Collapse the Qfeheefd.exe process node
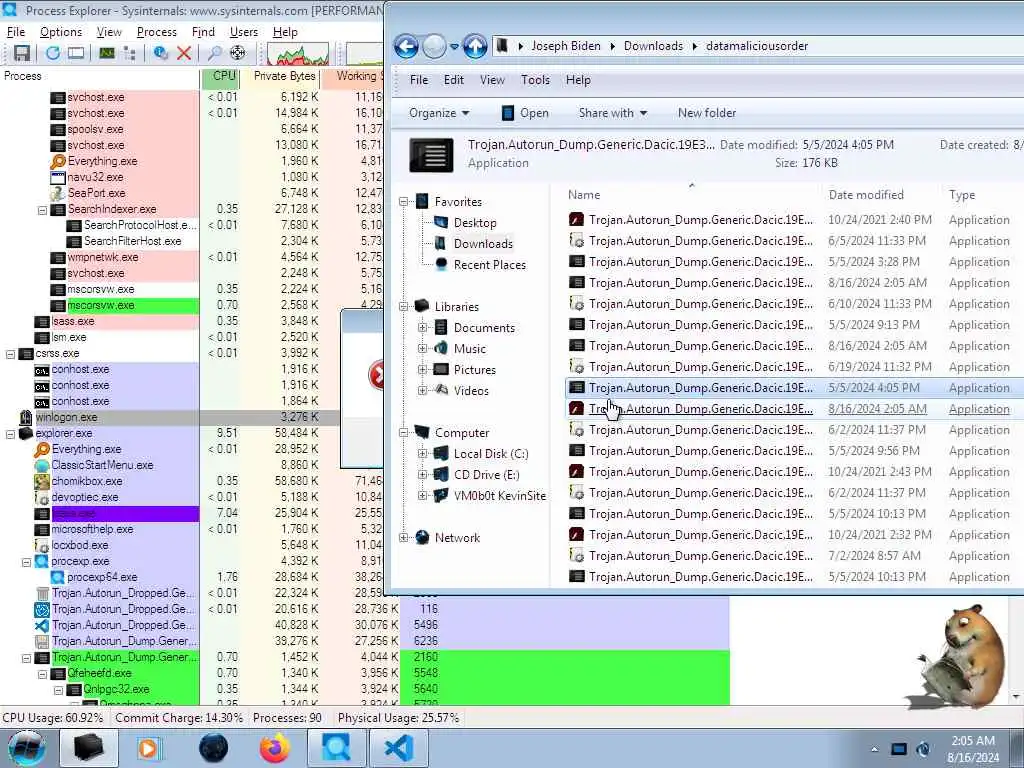 click(x=42, y=674)
